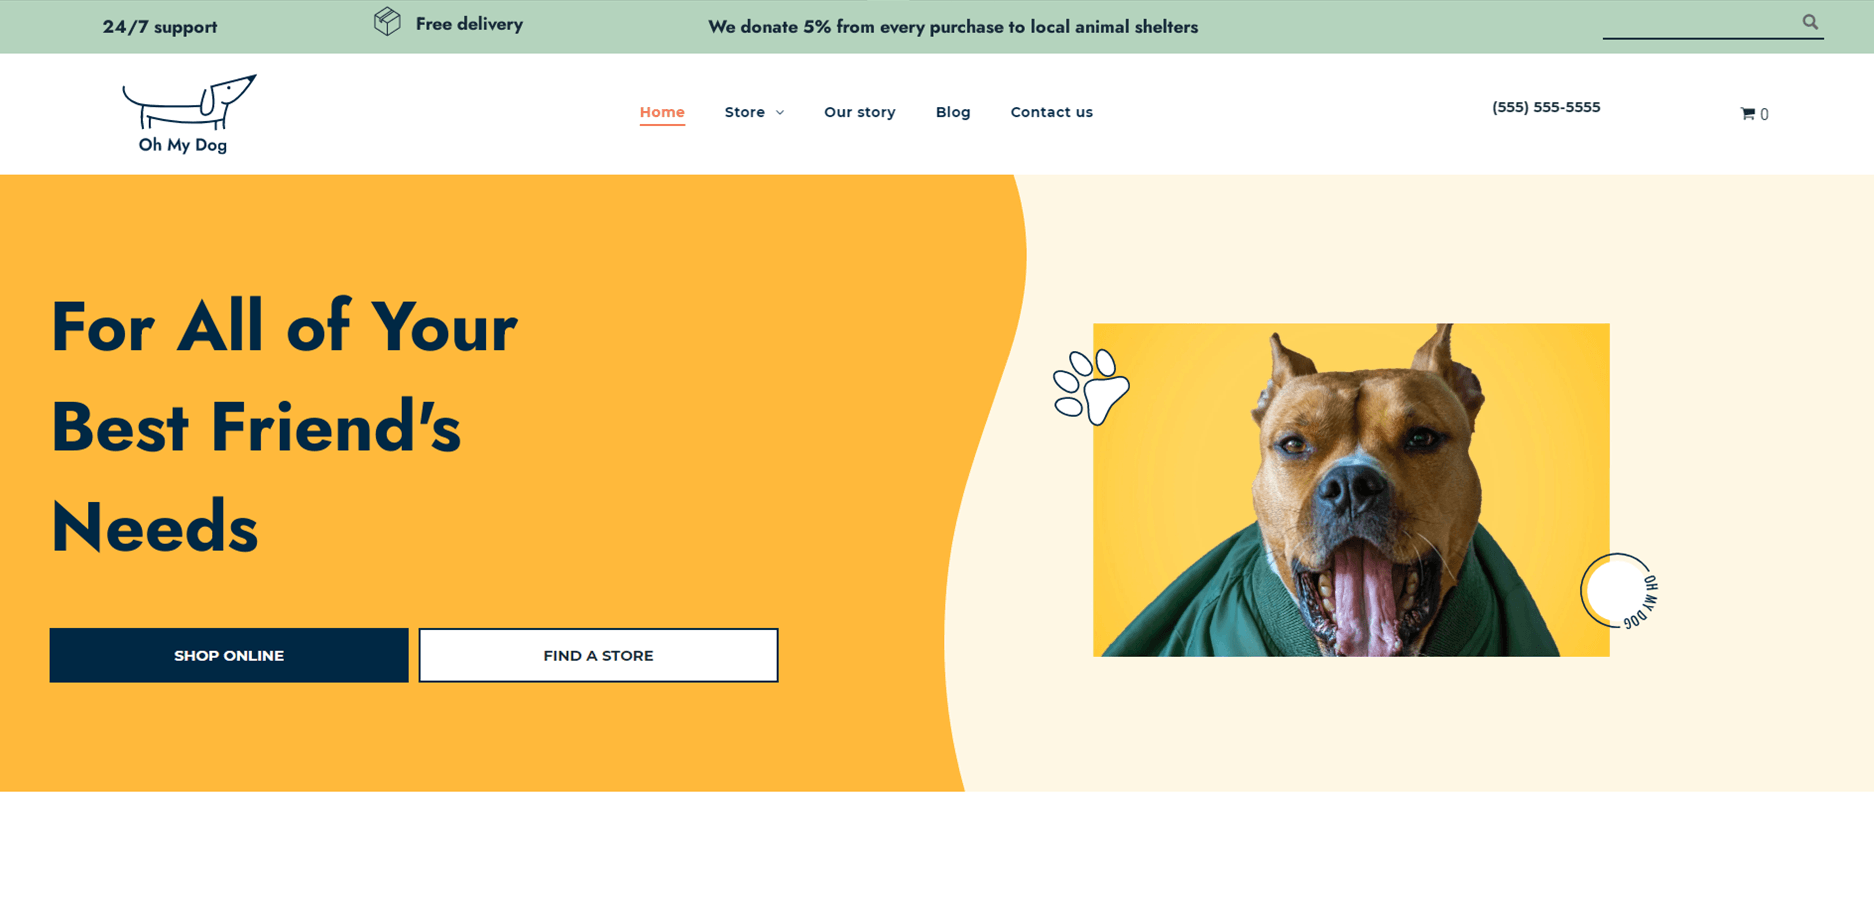The image size is (1874, 900).
Task: Expand the Store menu chevron
Action: (x=780, y=113)
